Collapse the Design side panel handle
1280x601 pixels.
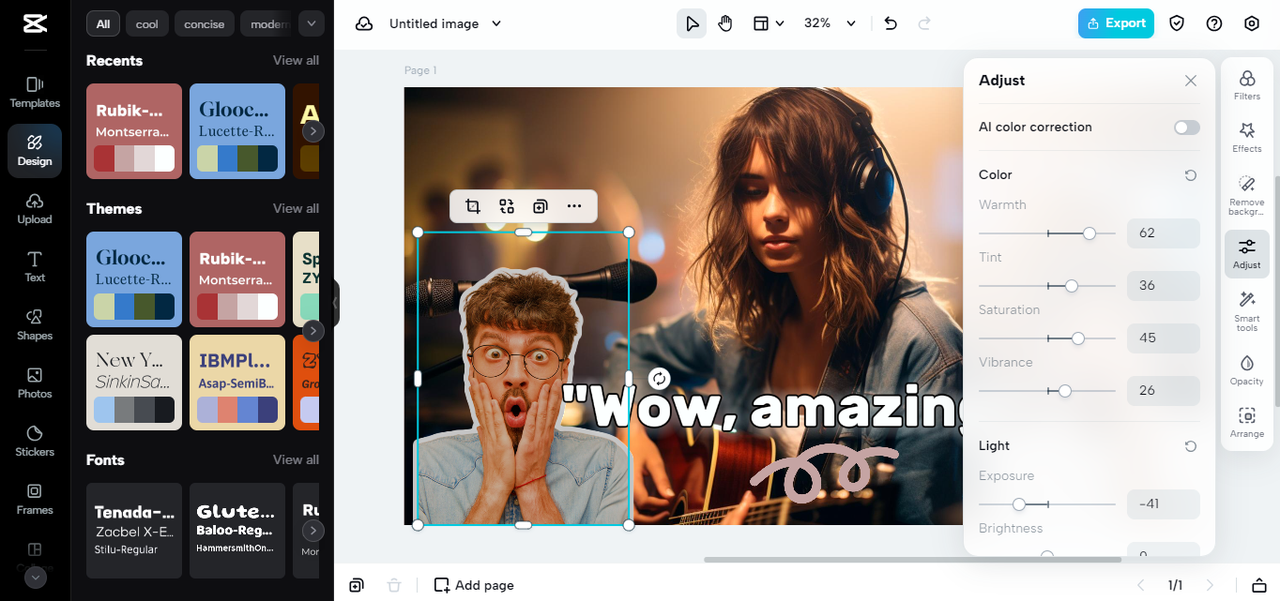point(336,302)
